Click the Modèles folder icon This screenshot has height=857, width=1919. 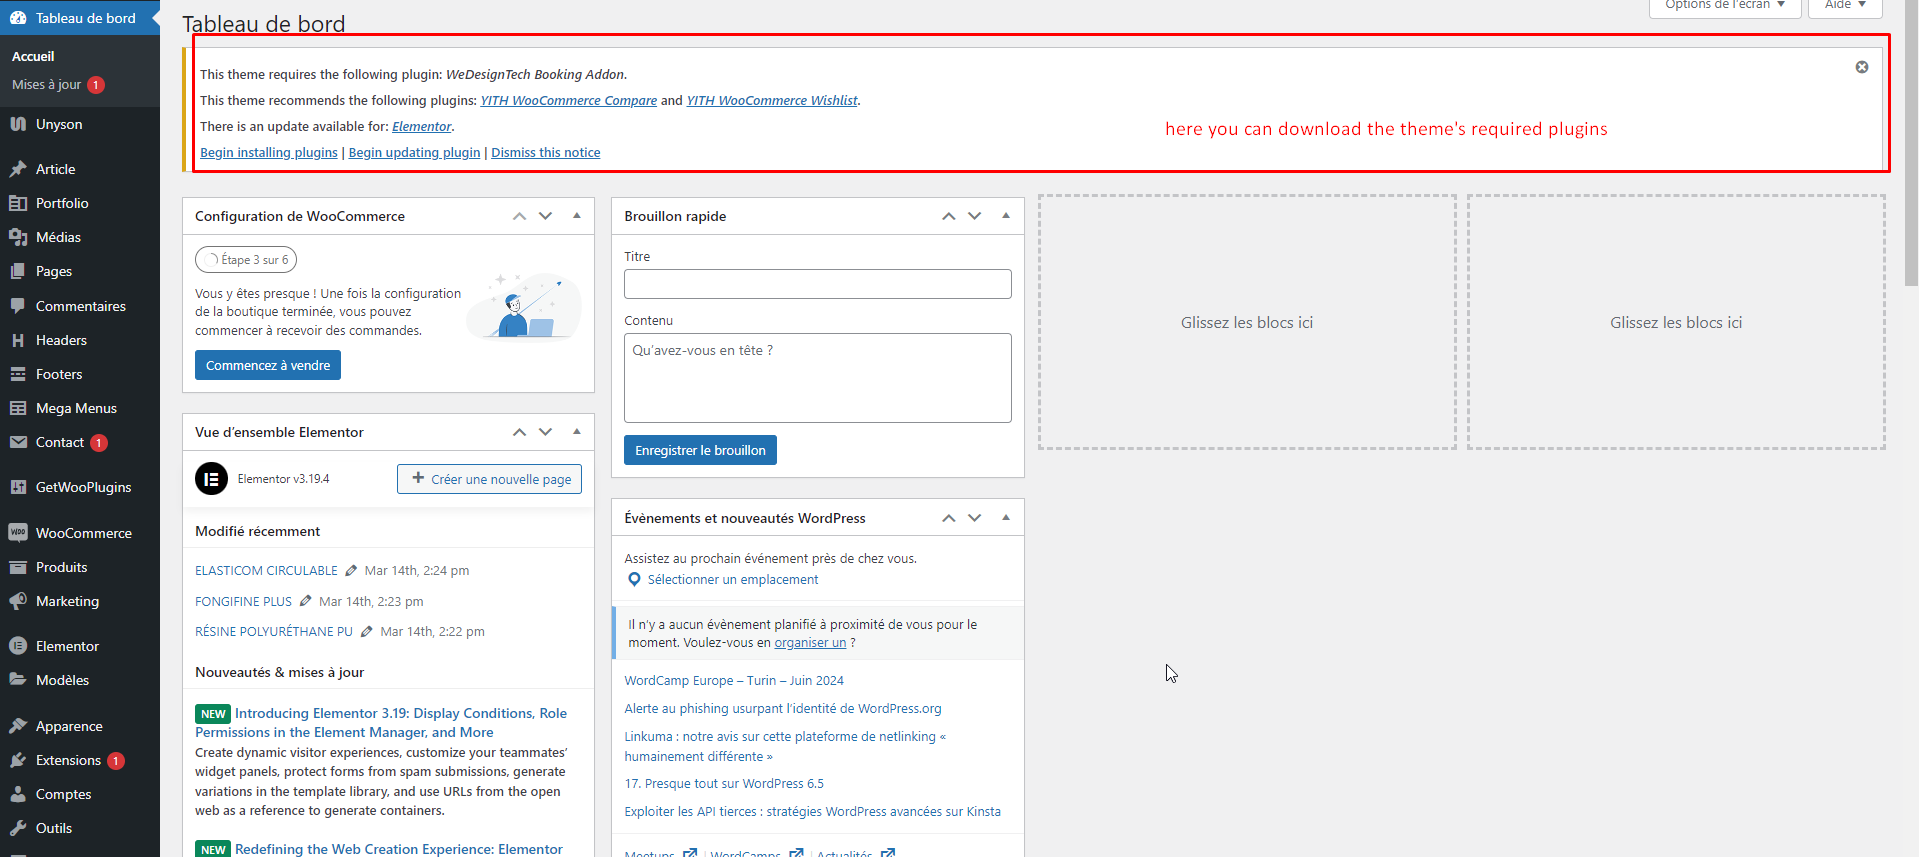pyautogui.click(x=18, y=680)
